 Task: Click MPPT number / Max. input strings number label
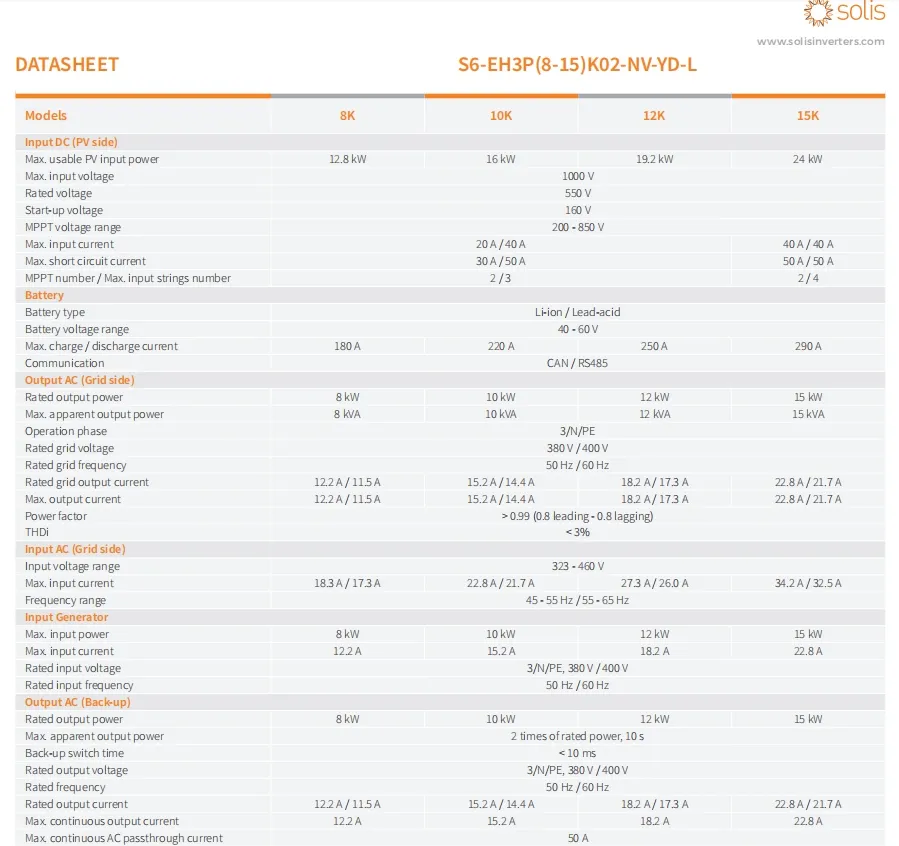[x=128, y=278]
